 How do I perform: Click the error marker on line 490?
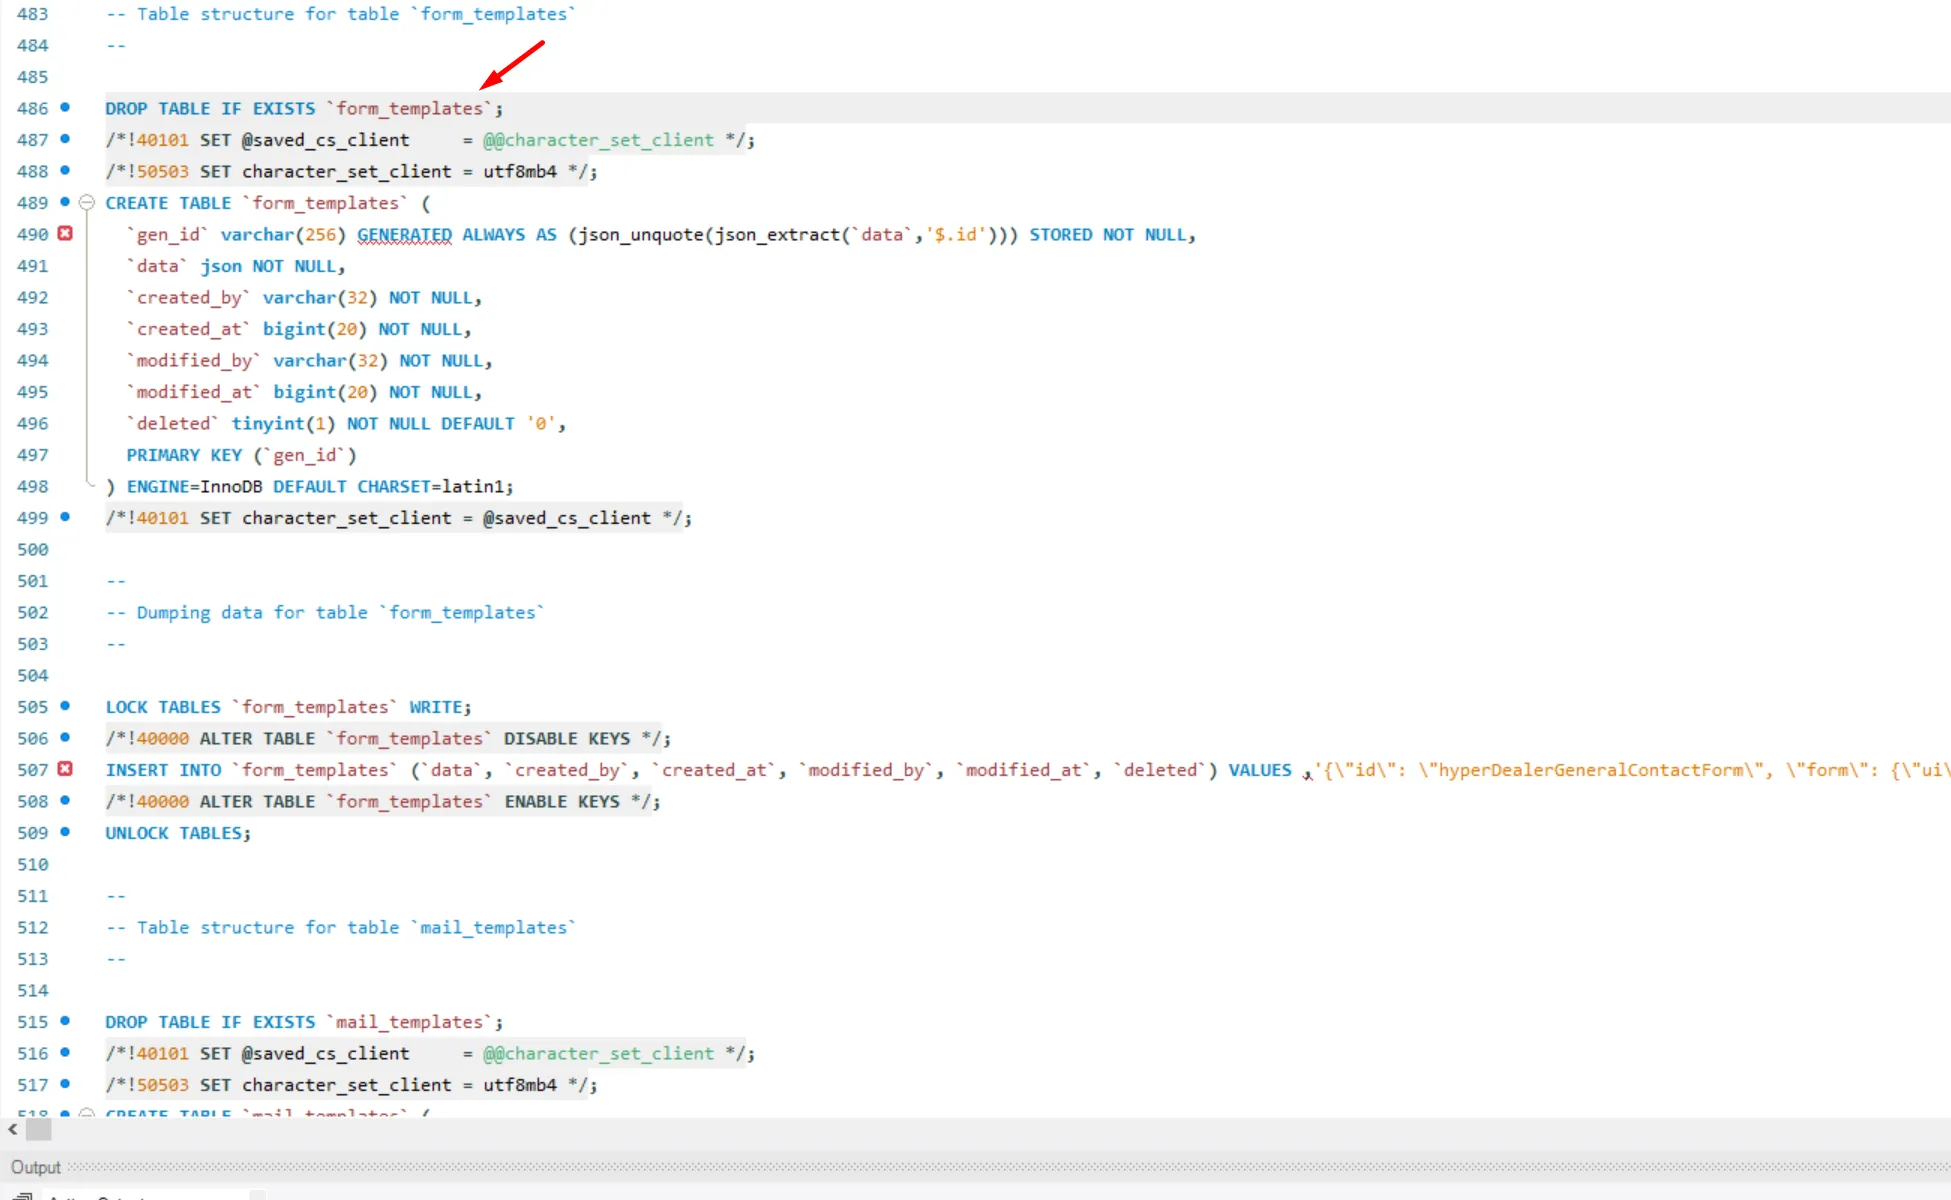[65, 233]
